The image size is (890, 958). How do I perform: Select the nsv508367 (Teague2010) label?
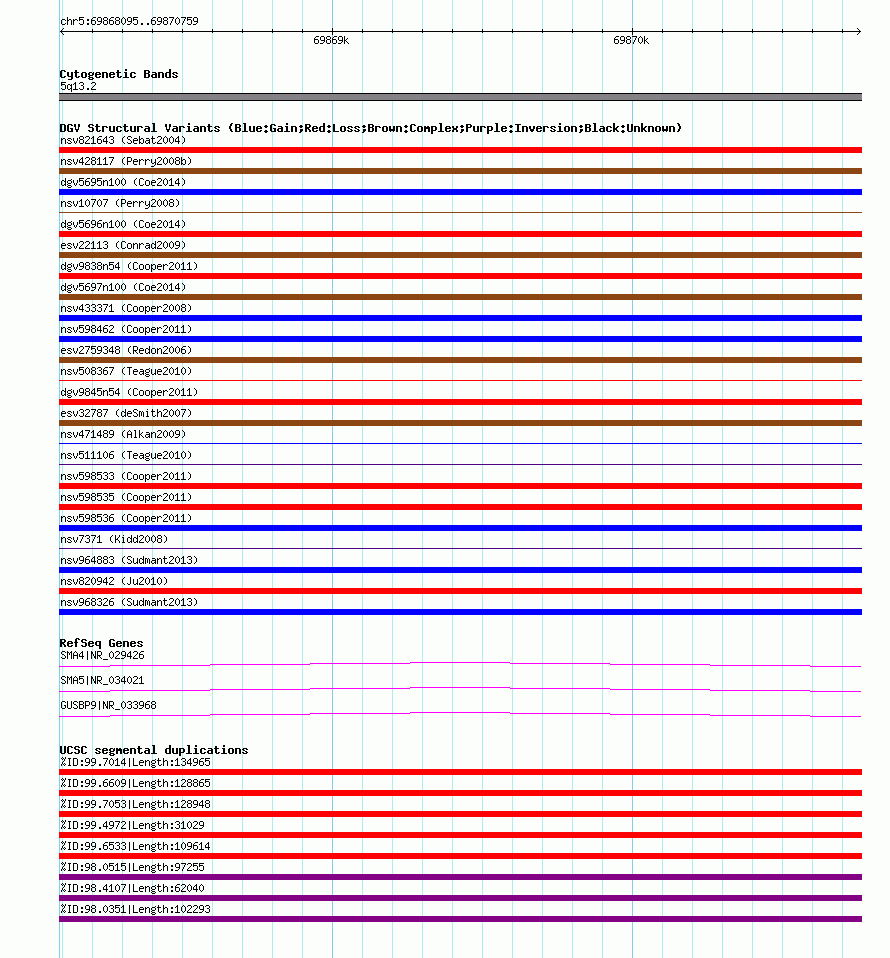point(126,371)
